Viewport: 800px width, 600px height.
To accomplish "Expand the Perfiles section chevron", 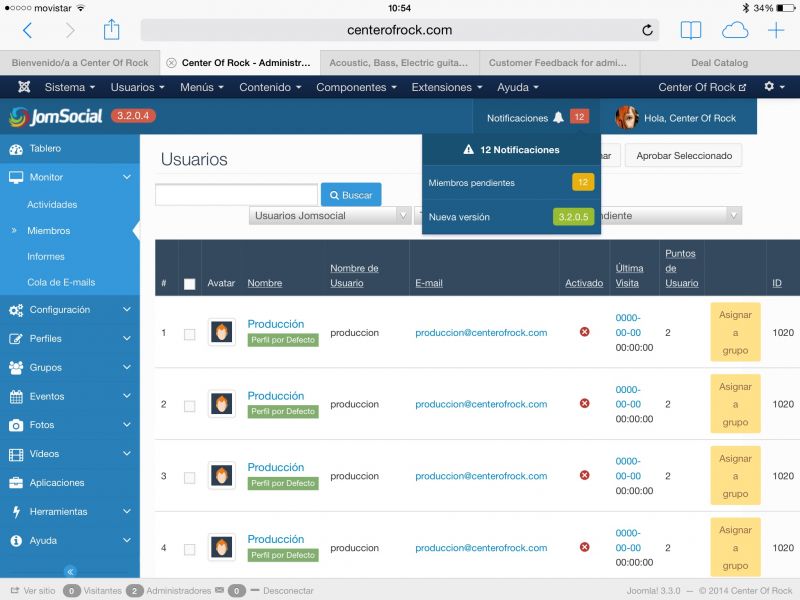I will pos(127,338).
